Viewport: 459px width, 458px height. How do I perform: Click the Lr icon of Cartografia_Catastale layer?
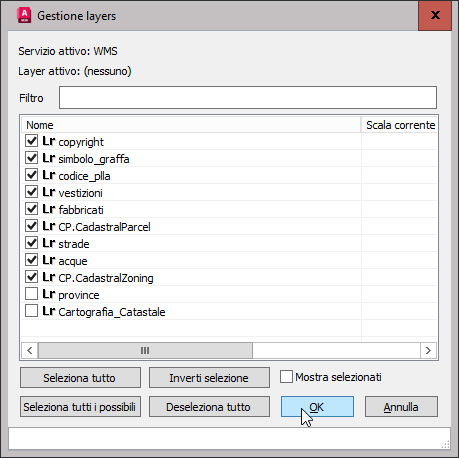(x=49, y=311)
